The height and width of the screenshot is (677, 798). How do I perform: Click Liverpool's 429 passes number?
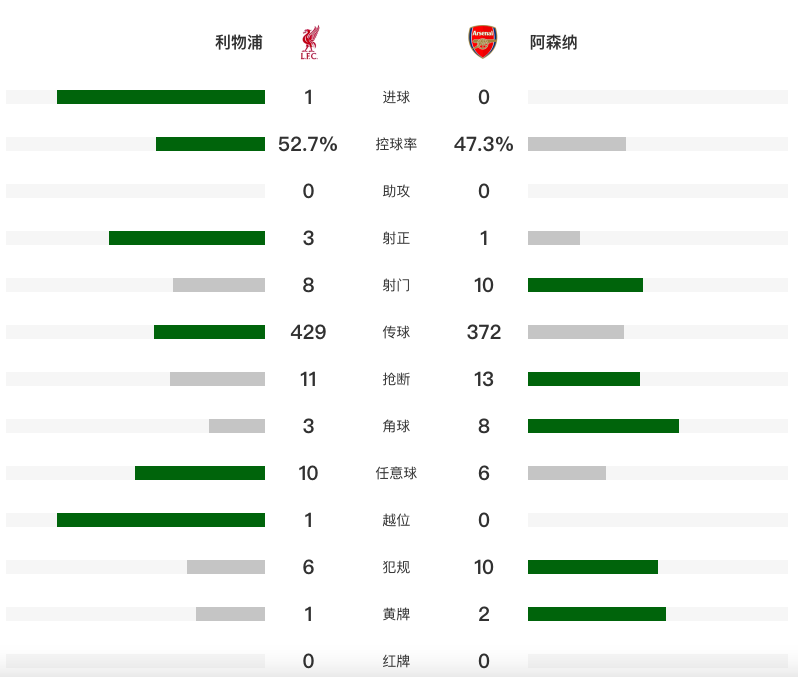pos(308,332)
